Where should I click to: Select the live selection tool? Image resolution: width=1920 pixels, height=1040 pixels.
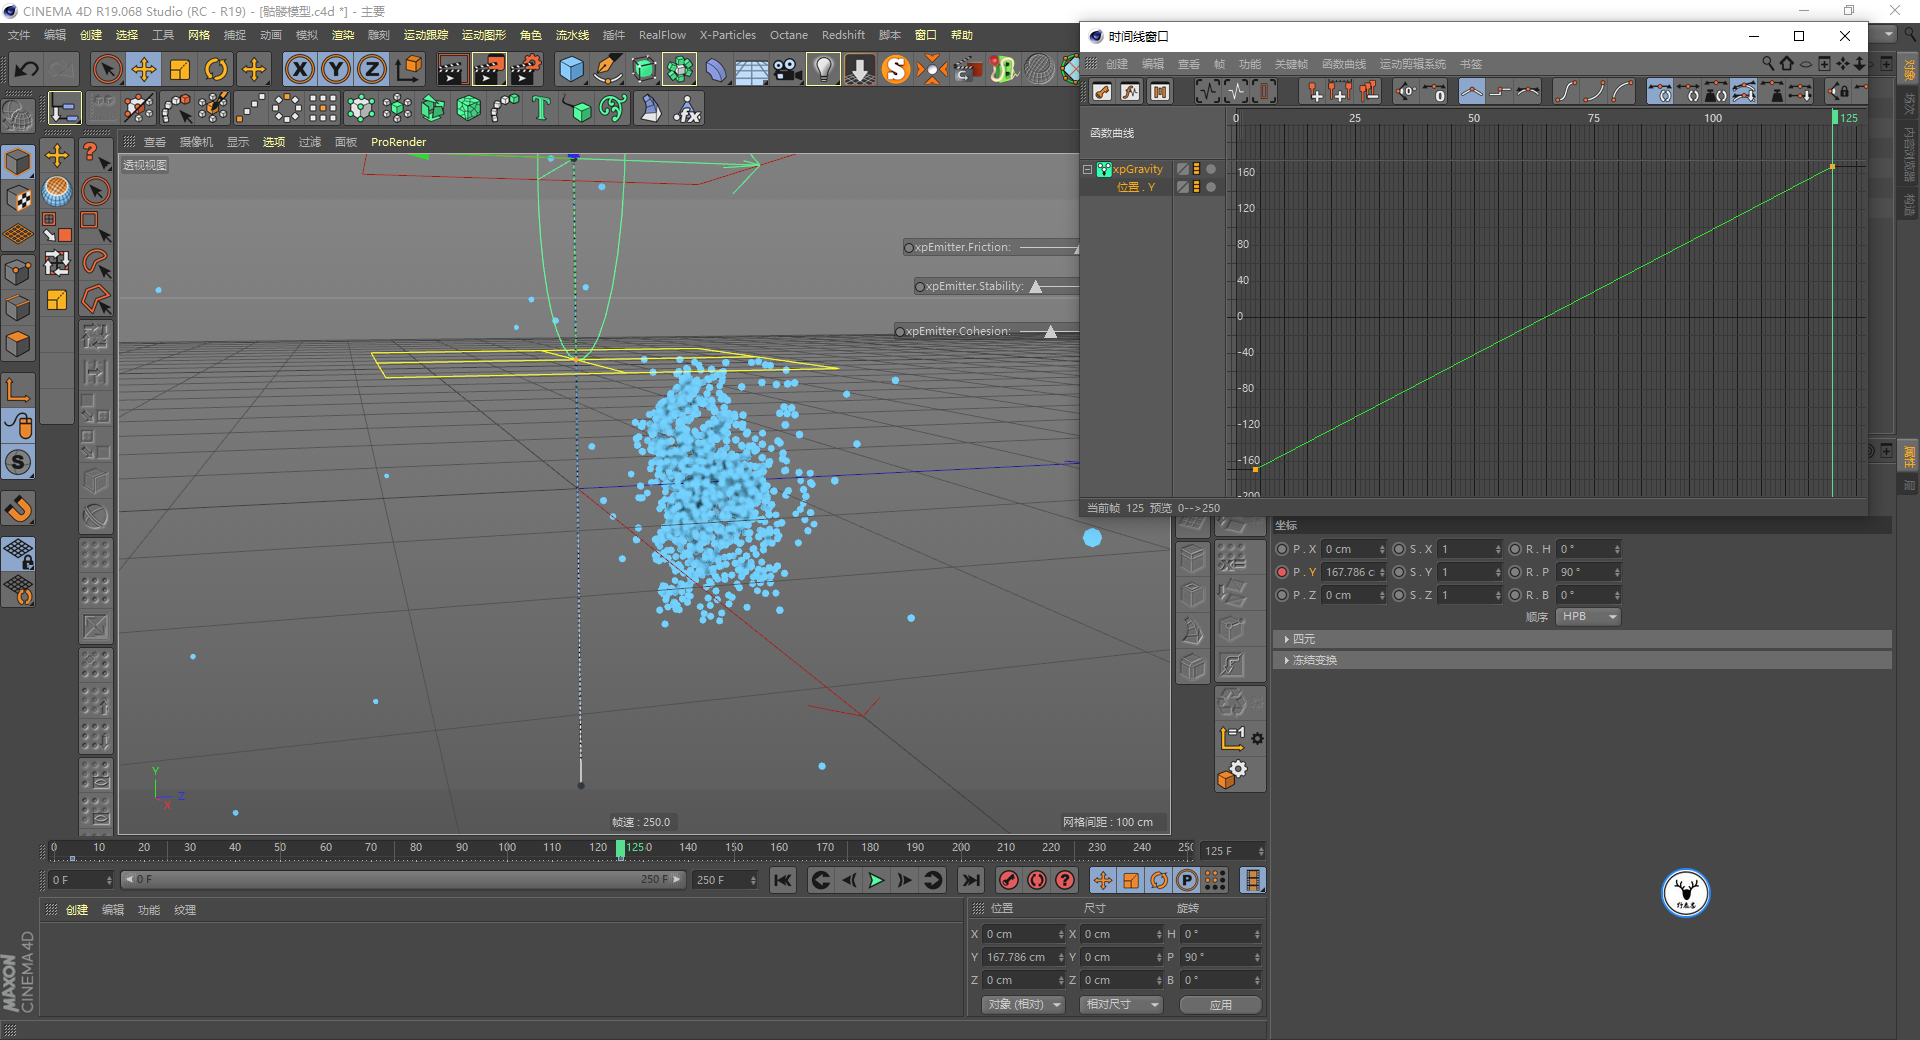(107, 69)
